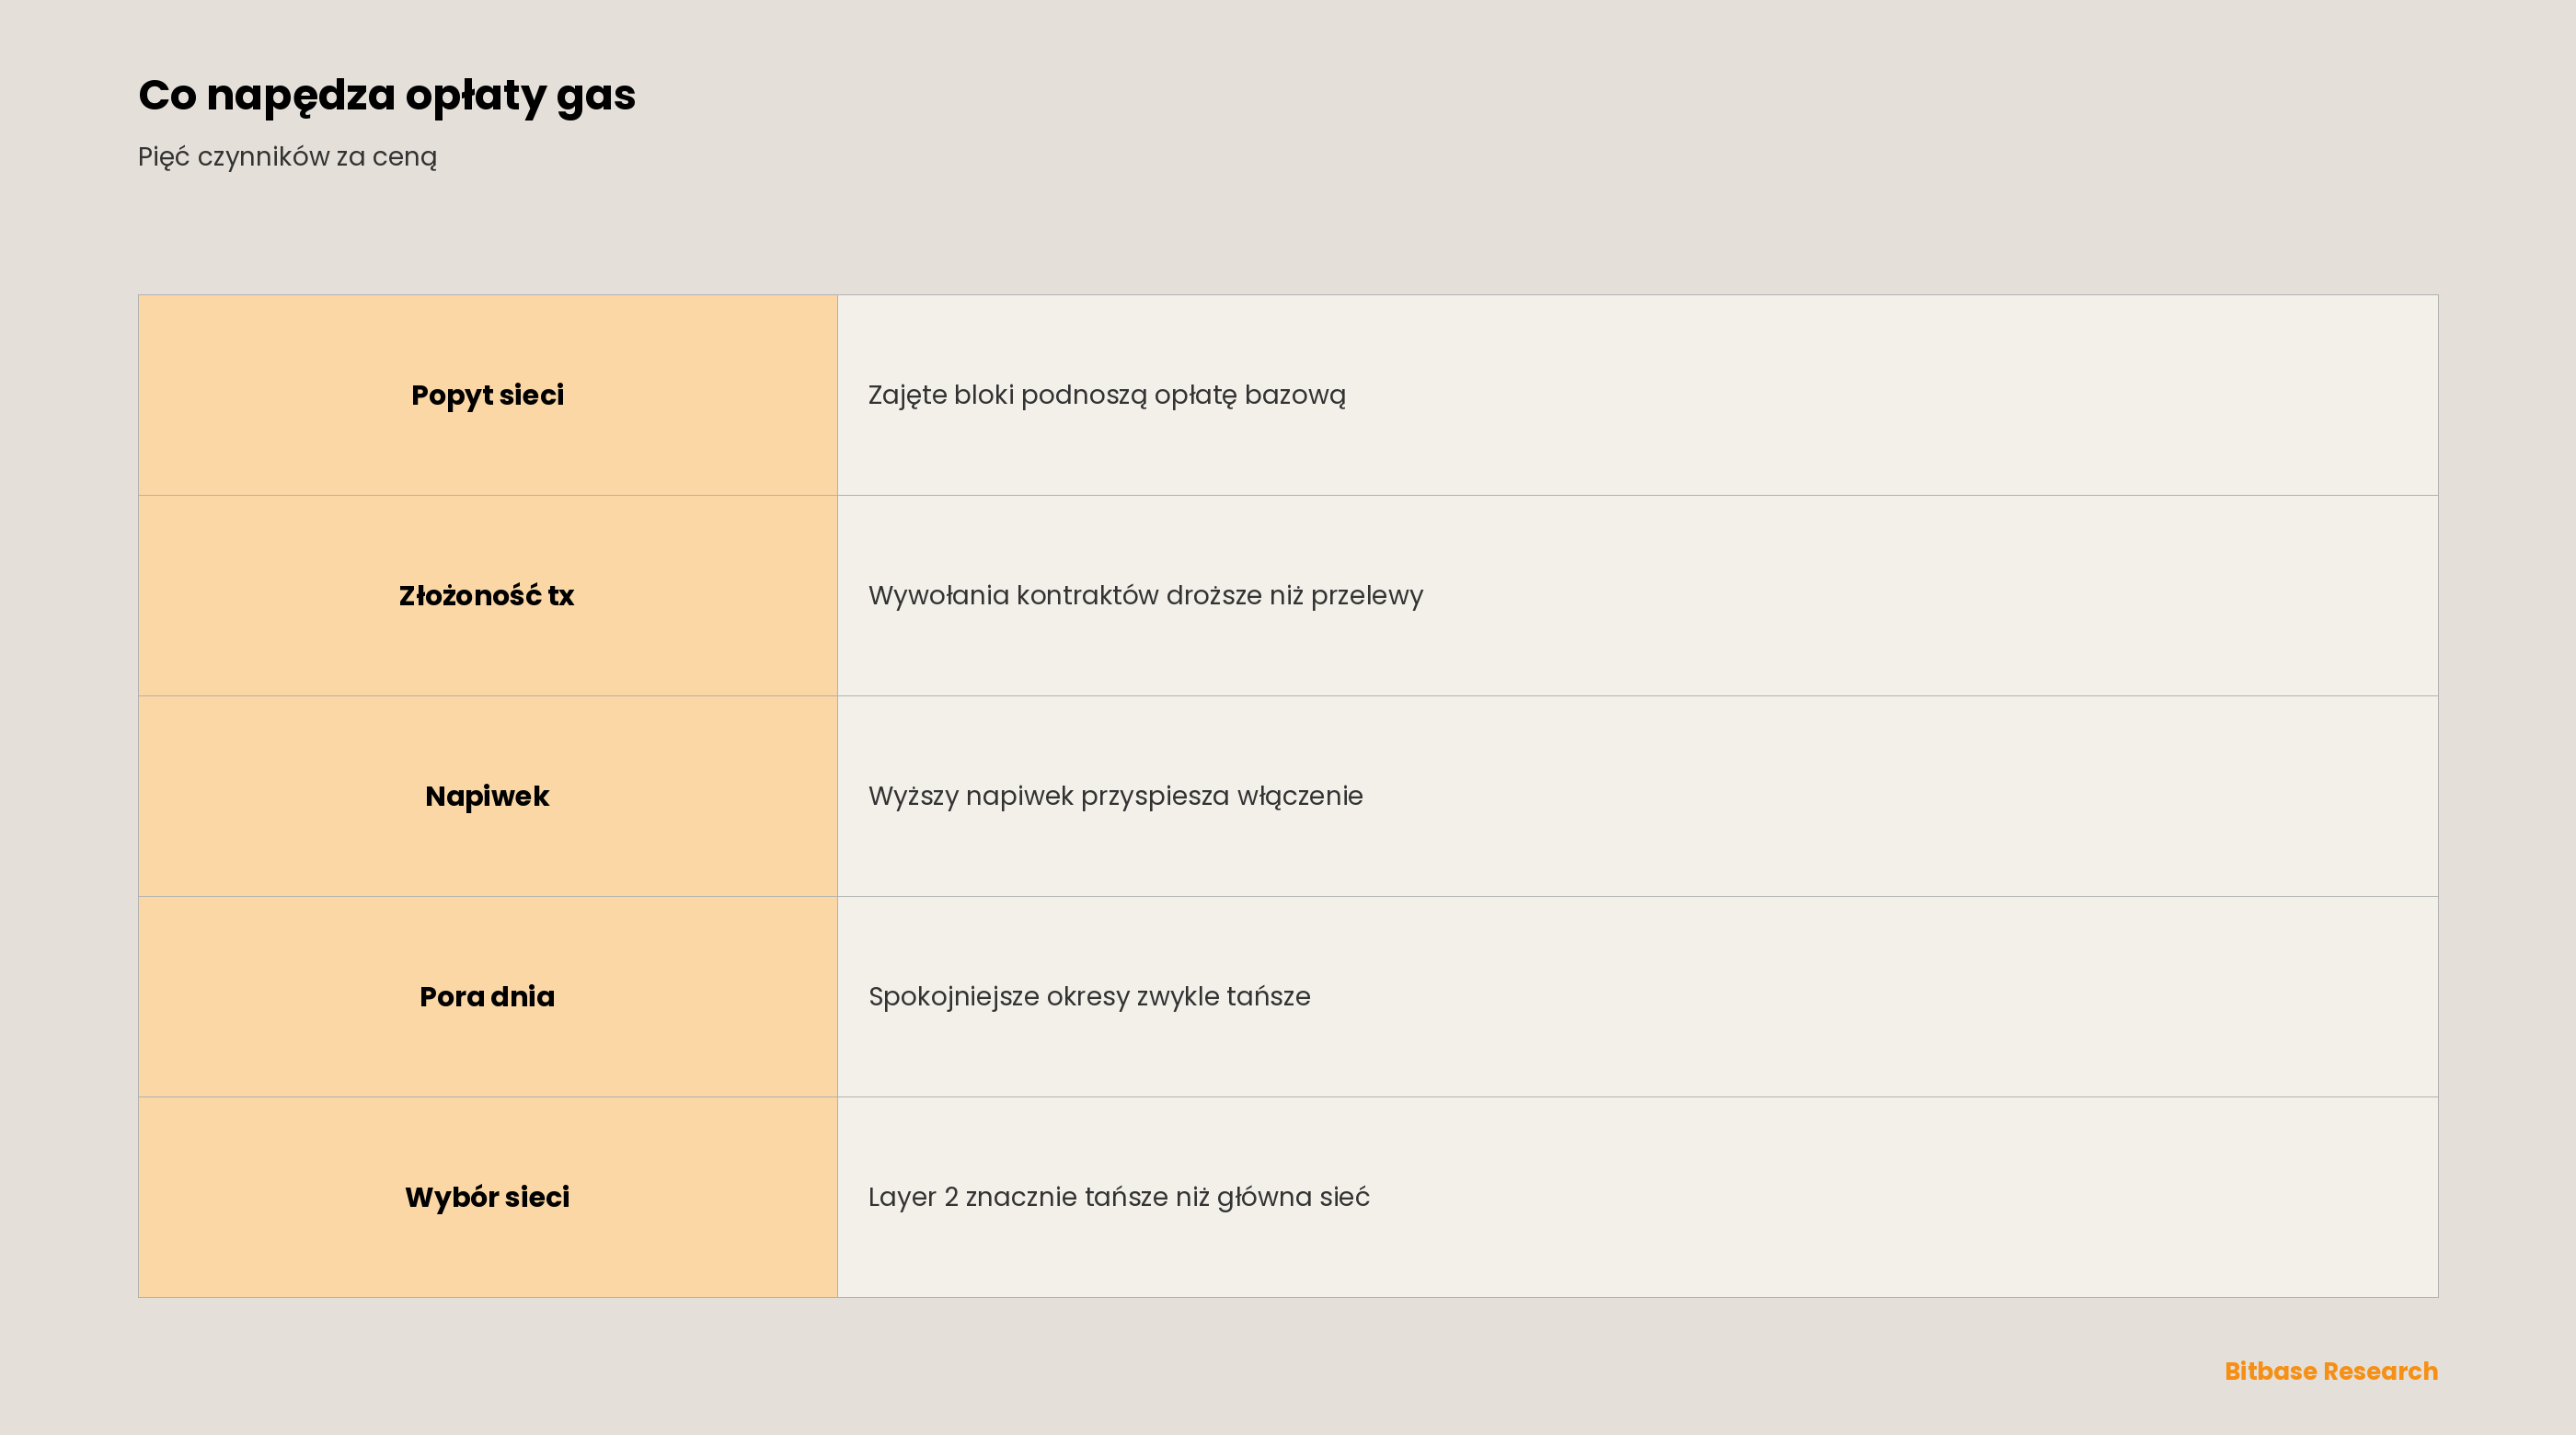Click the text "Spokojniejsze okresy zwykle tańsze"

coord(1089,997)
